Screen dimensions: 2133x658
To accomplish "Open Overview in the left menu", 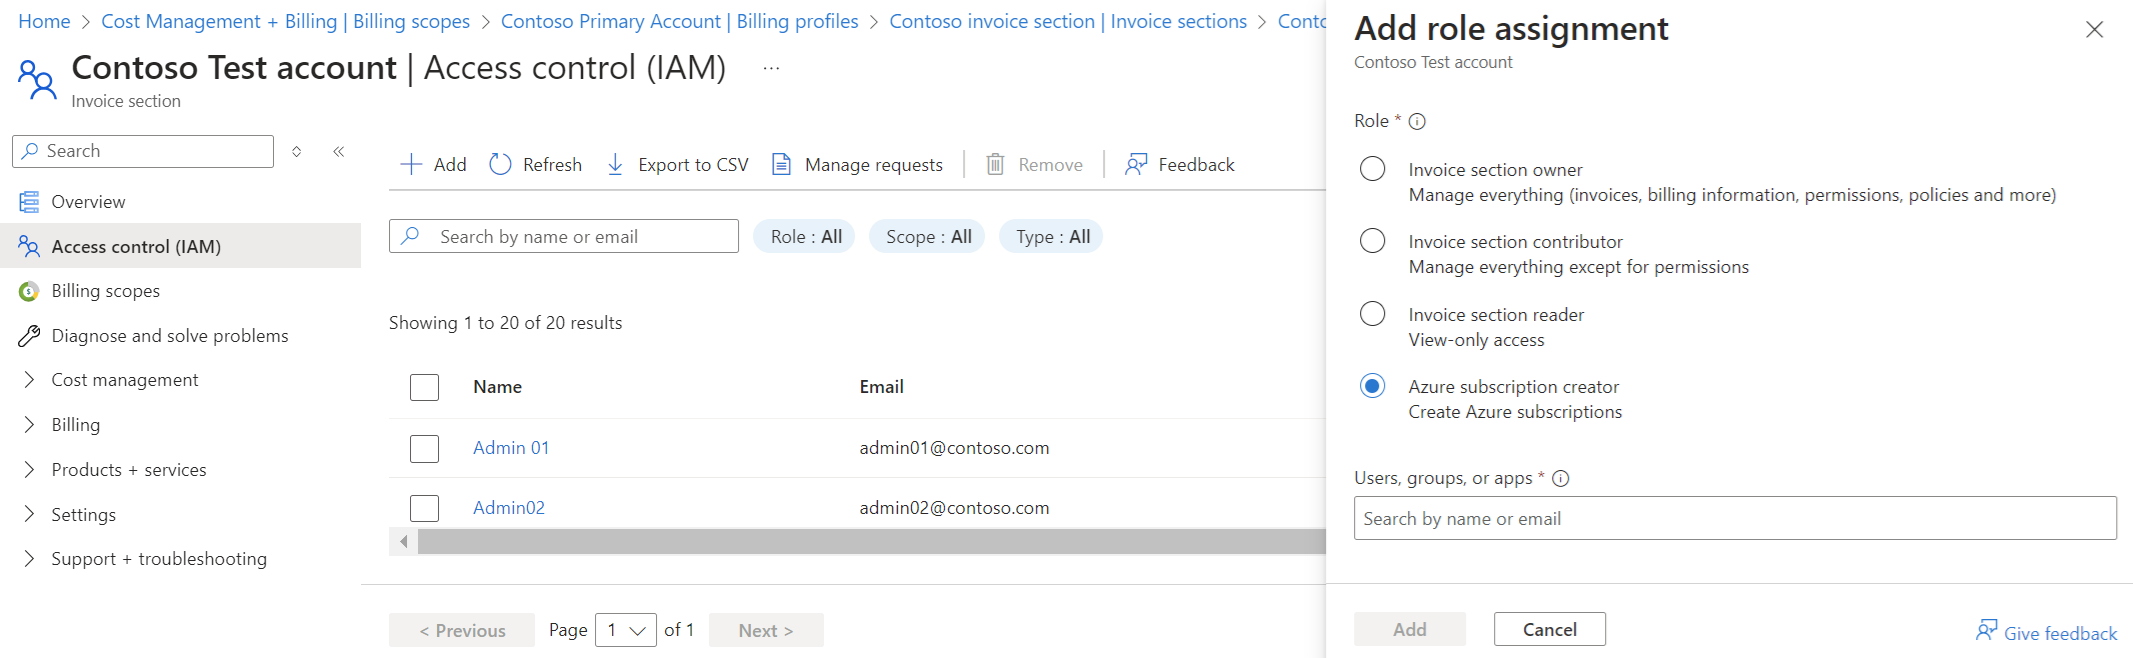I will [x=88, y=202].
